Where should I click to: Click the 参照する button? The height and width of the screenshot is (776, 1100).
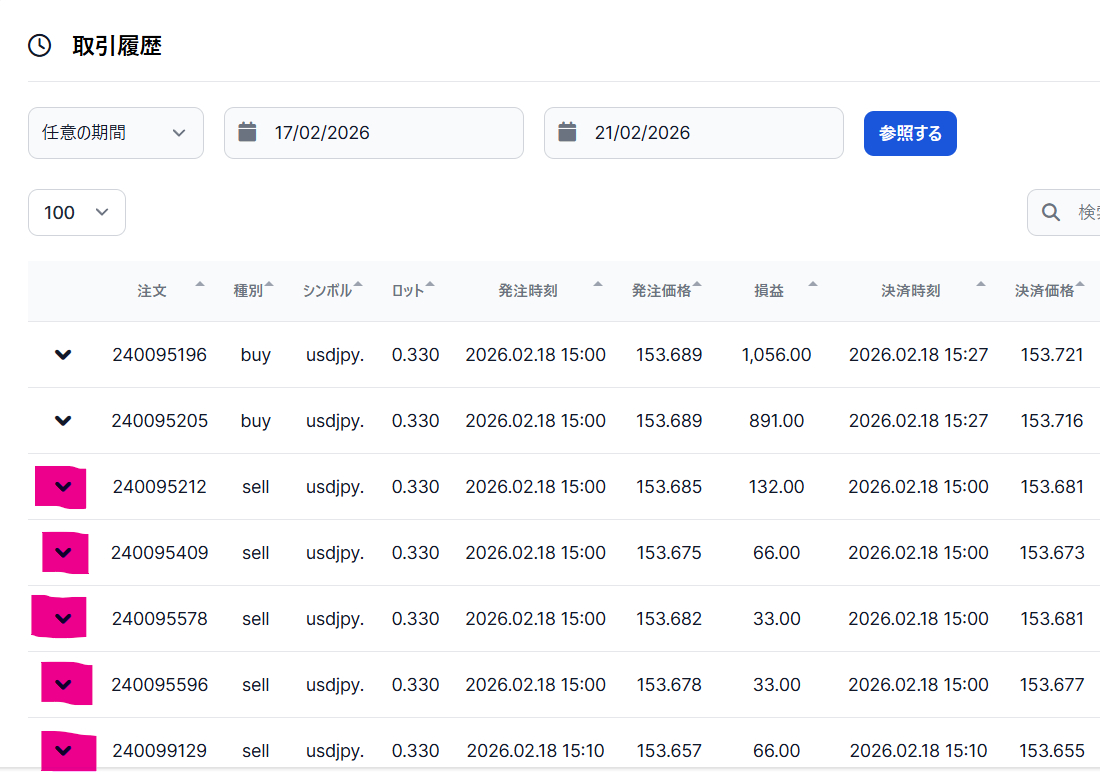910,133
